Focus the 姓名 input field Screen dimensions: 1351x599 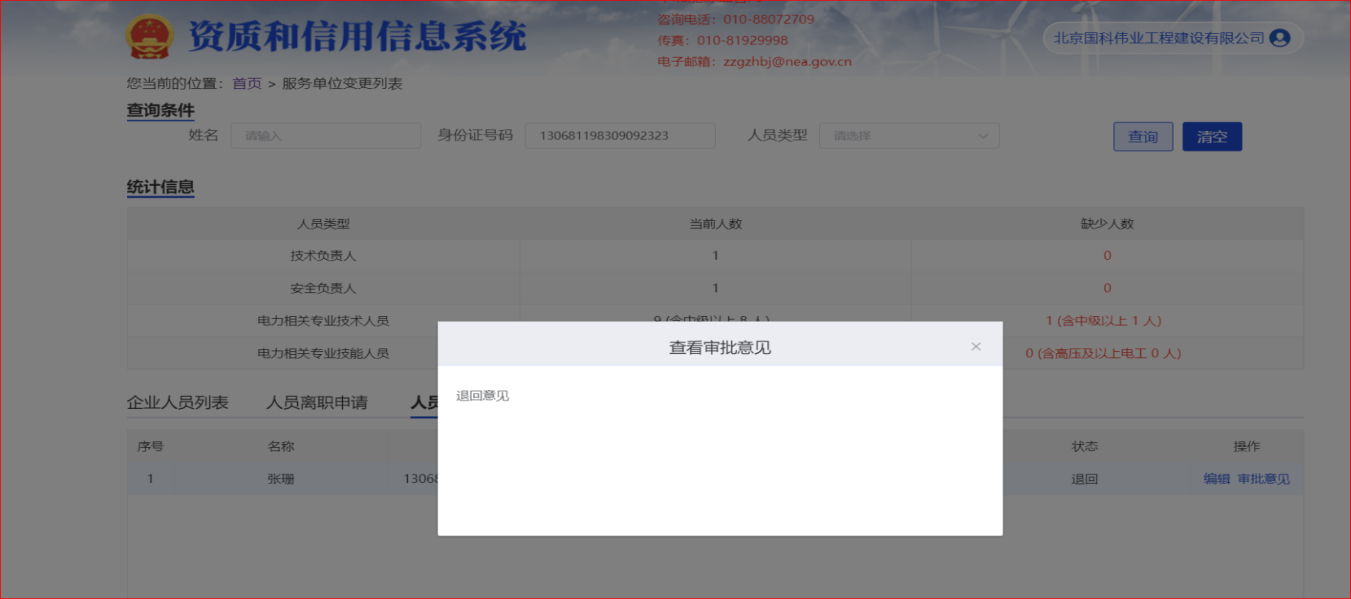point(325,136)
